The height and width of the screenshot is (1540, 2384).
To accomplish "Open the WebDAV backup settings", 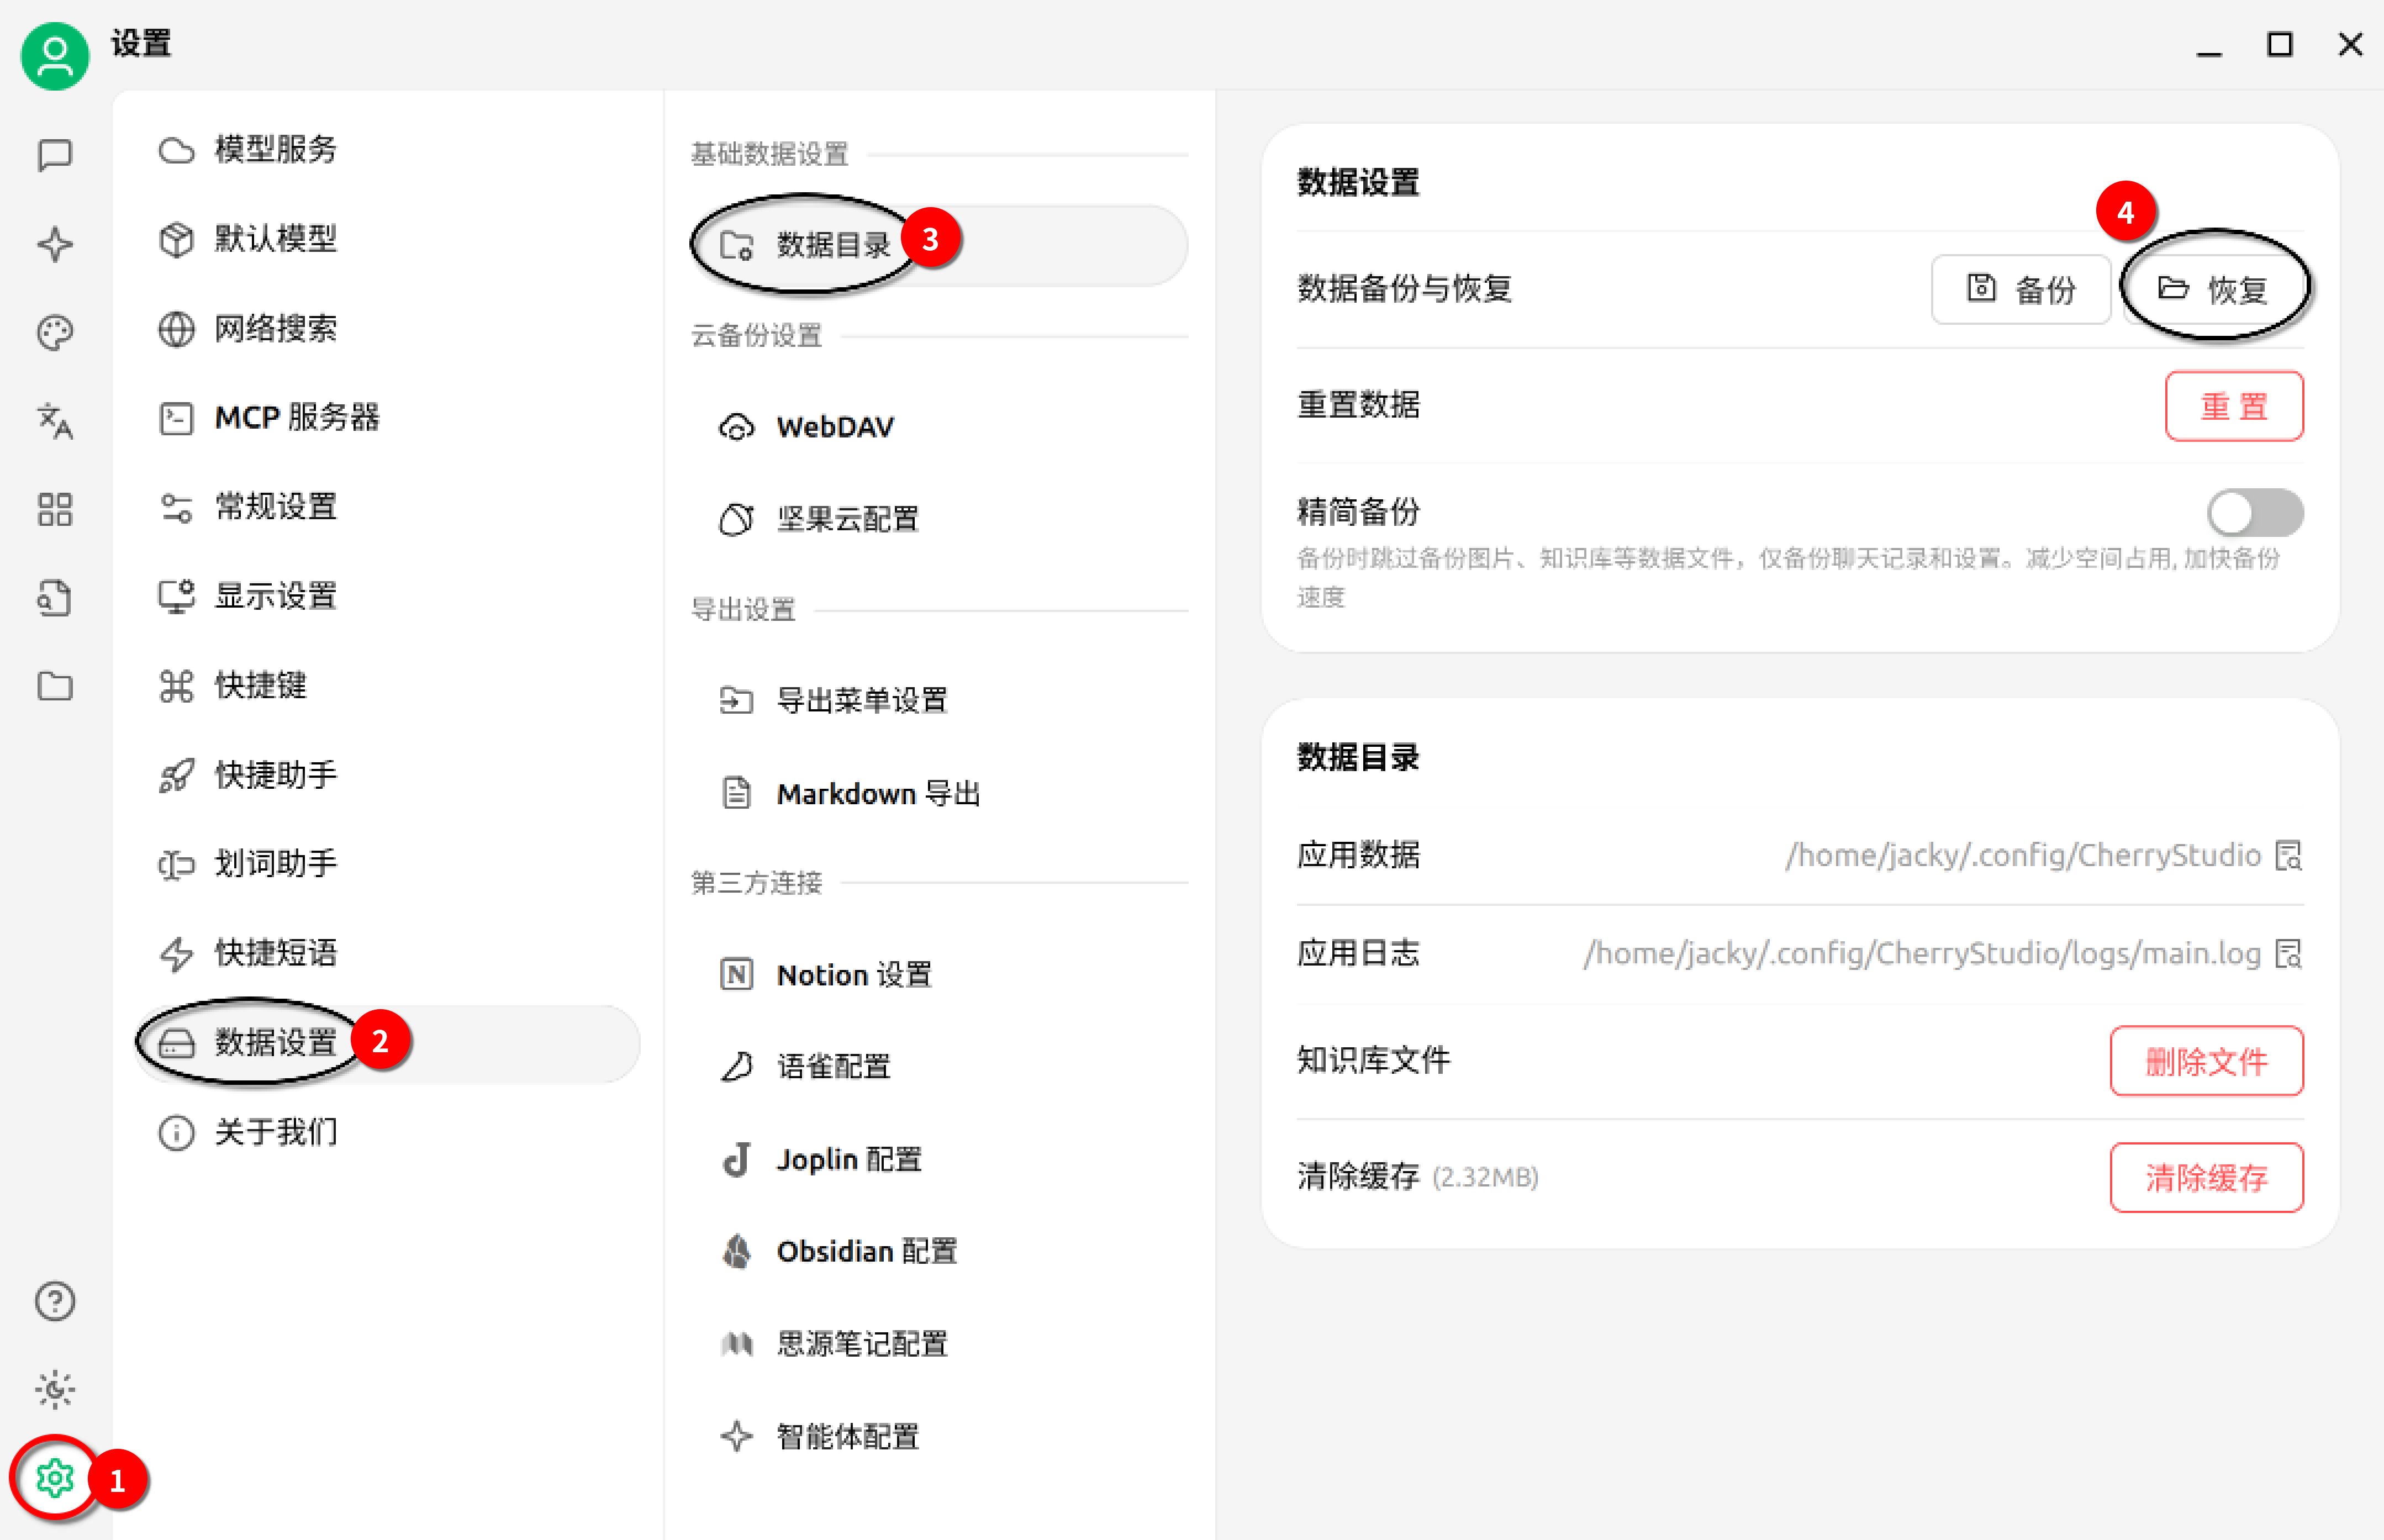I will pyautogui.click(x=834, y=427).
